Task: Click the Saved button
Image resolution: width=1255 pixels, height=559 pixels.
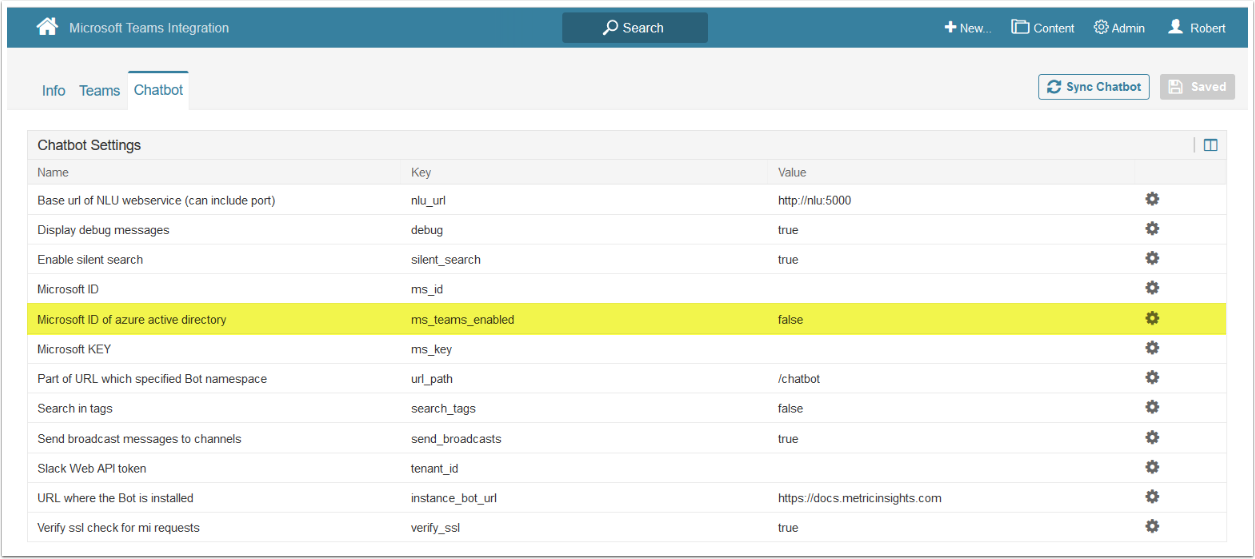Action: [x=1197, y=87]
